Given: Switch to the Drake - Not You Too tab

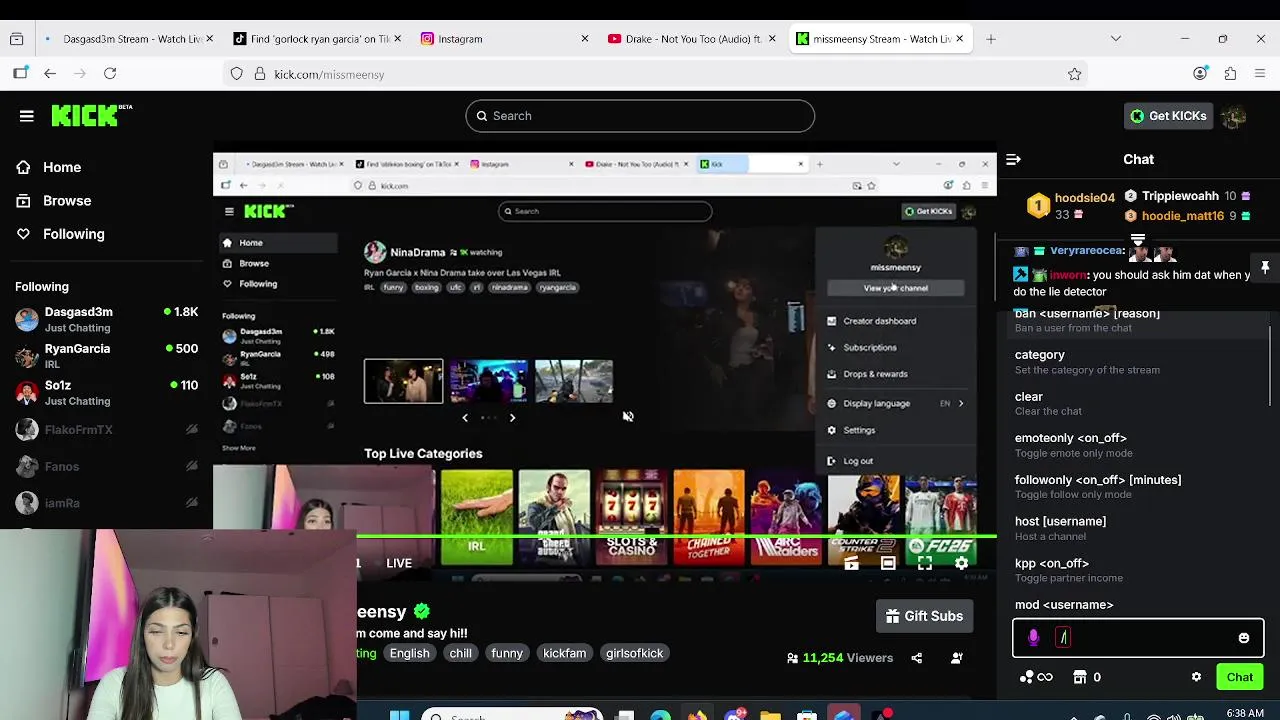Looking at the screenshot, I should [x=692, y=39].
